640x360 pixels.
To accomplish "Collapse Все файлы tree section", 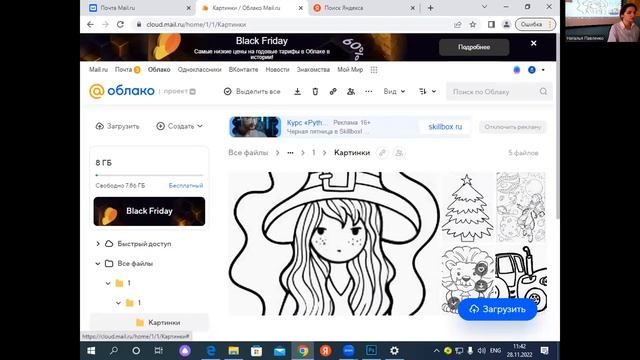I will (98, 264).
